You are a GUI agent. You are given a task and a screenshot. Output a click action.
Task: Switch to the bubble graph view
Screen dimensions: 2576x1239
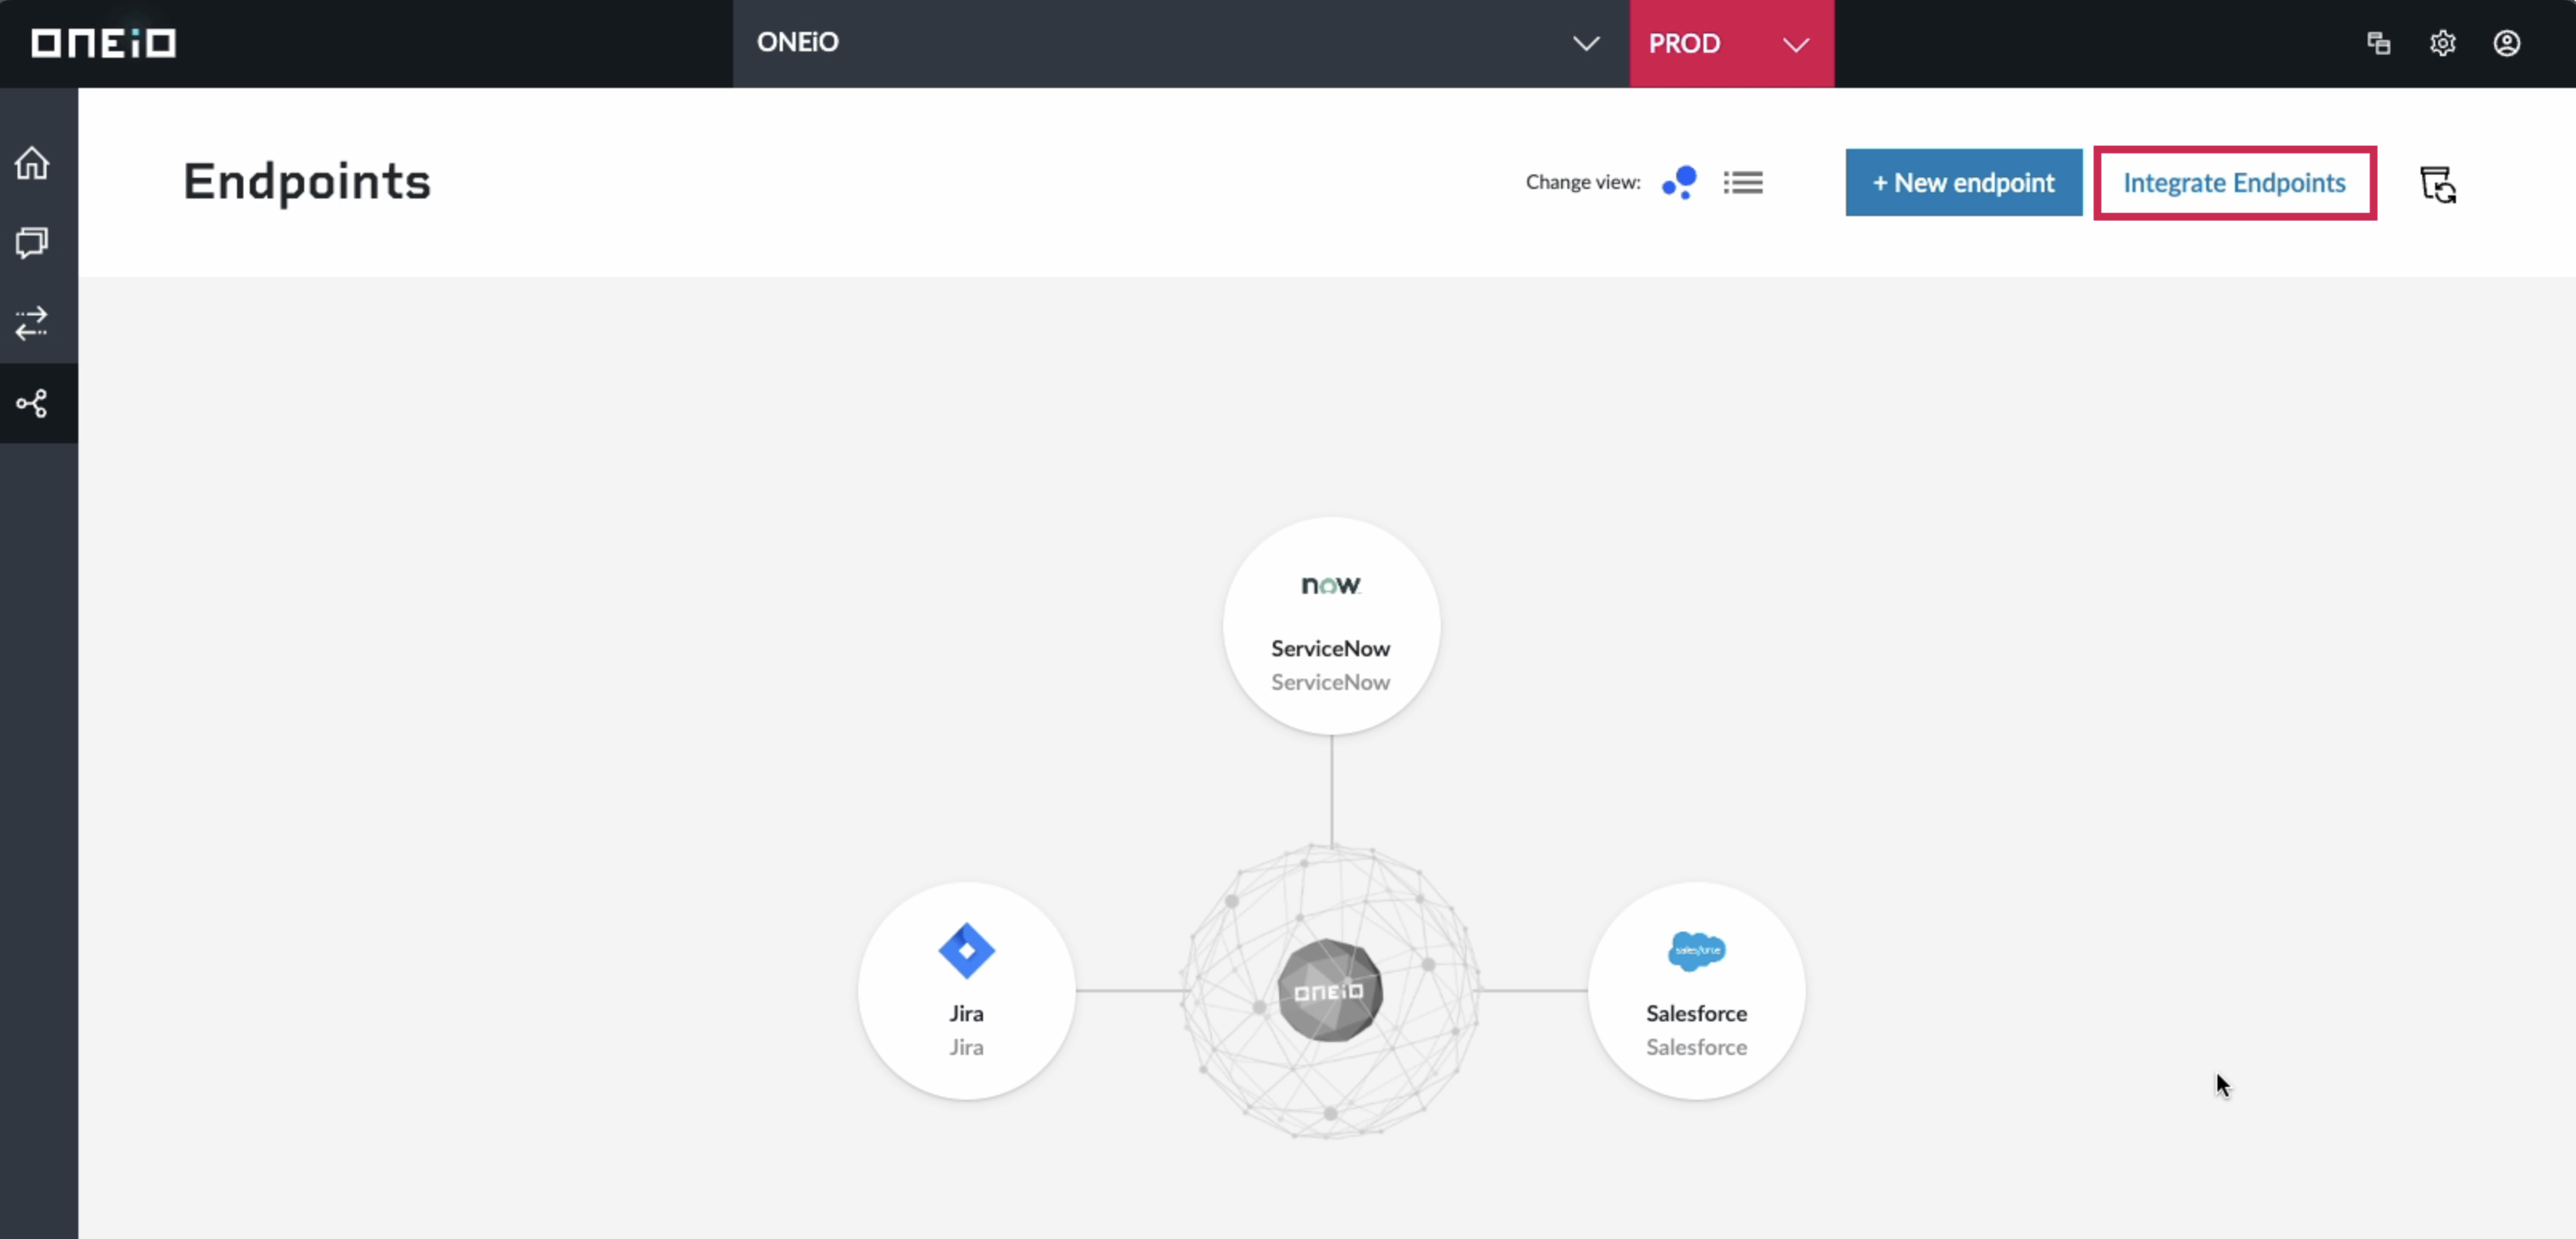1680,182
